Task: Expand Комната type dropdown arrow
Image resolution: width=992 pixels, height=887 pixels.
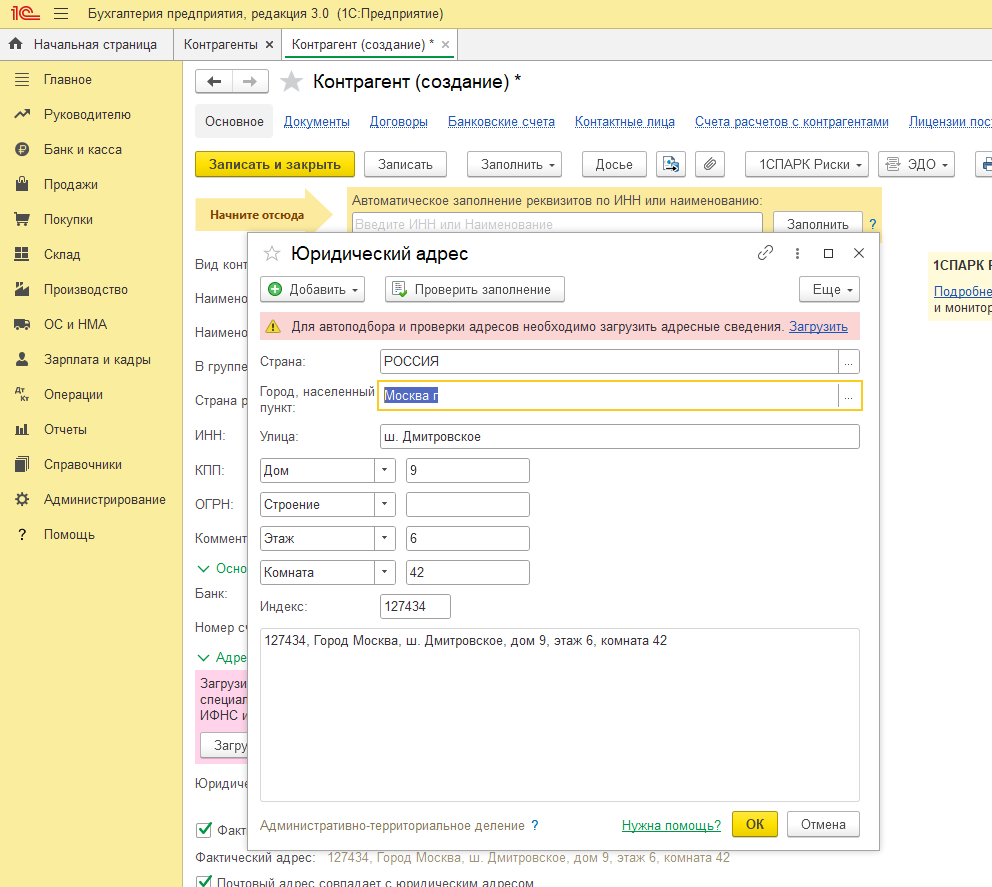Action: [385, 573]
